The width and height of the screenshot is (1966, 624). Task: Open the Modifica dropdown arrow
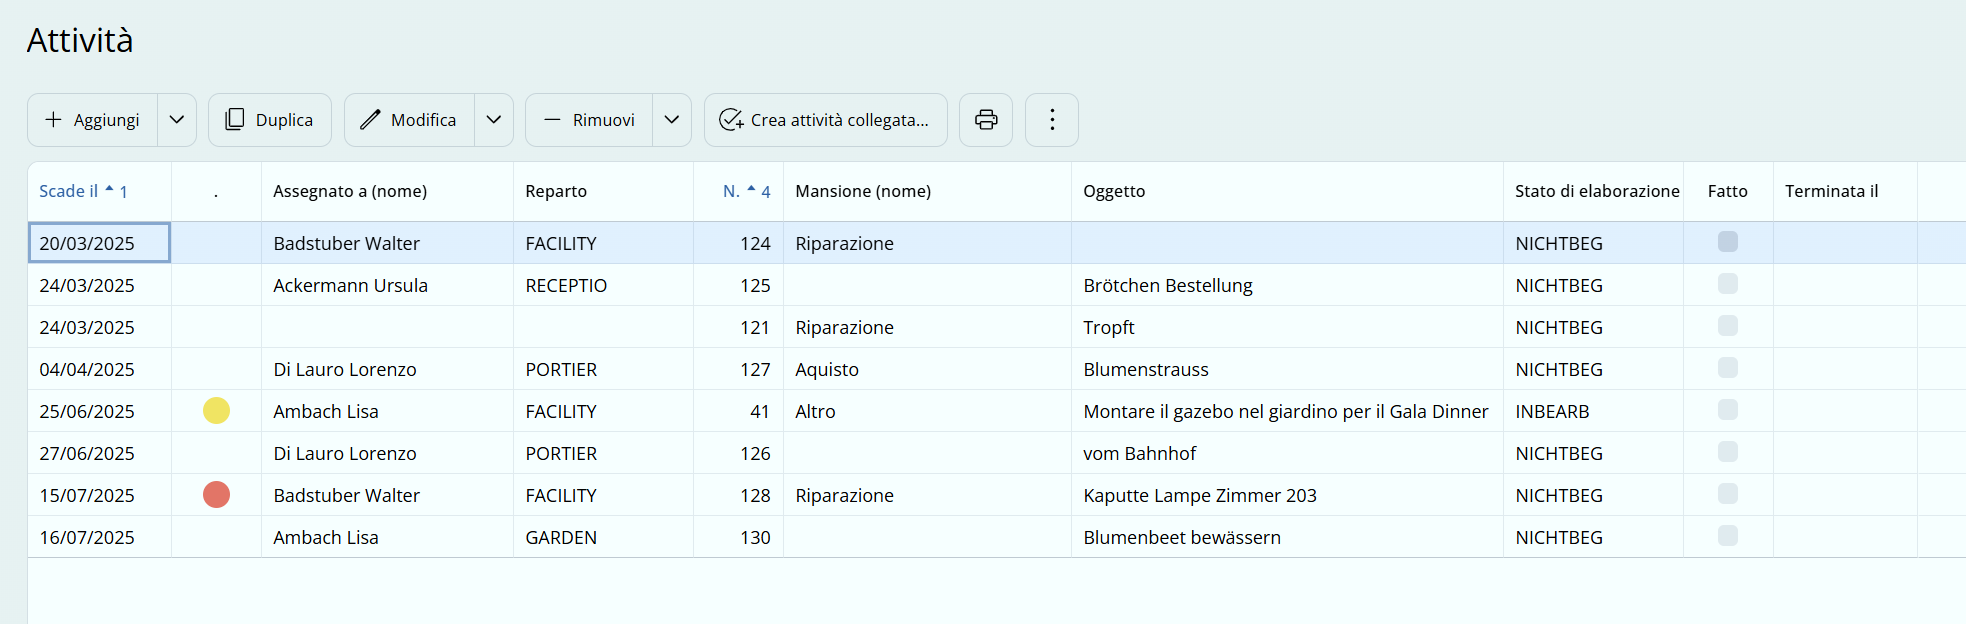pyautogui.click(x=494, y=120)
